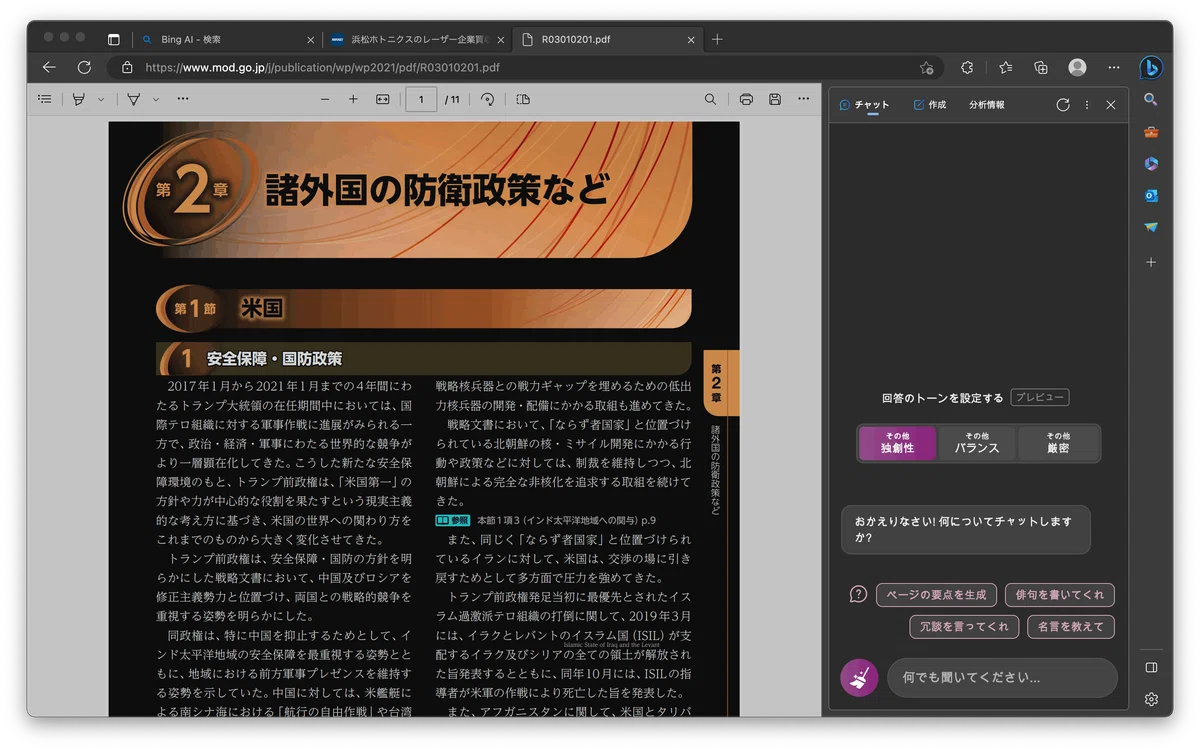Start a new topic with broom button
The height and width of the screenshot is (750, 1200).
tap(859, 678)
